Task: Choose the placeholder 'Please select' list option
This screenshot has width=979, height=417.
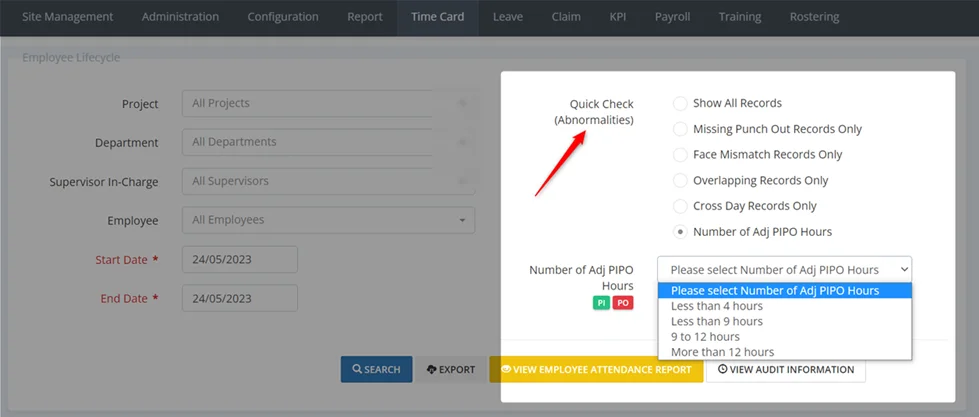Action: point(785,290)
